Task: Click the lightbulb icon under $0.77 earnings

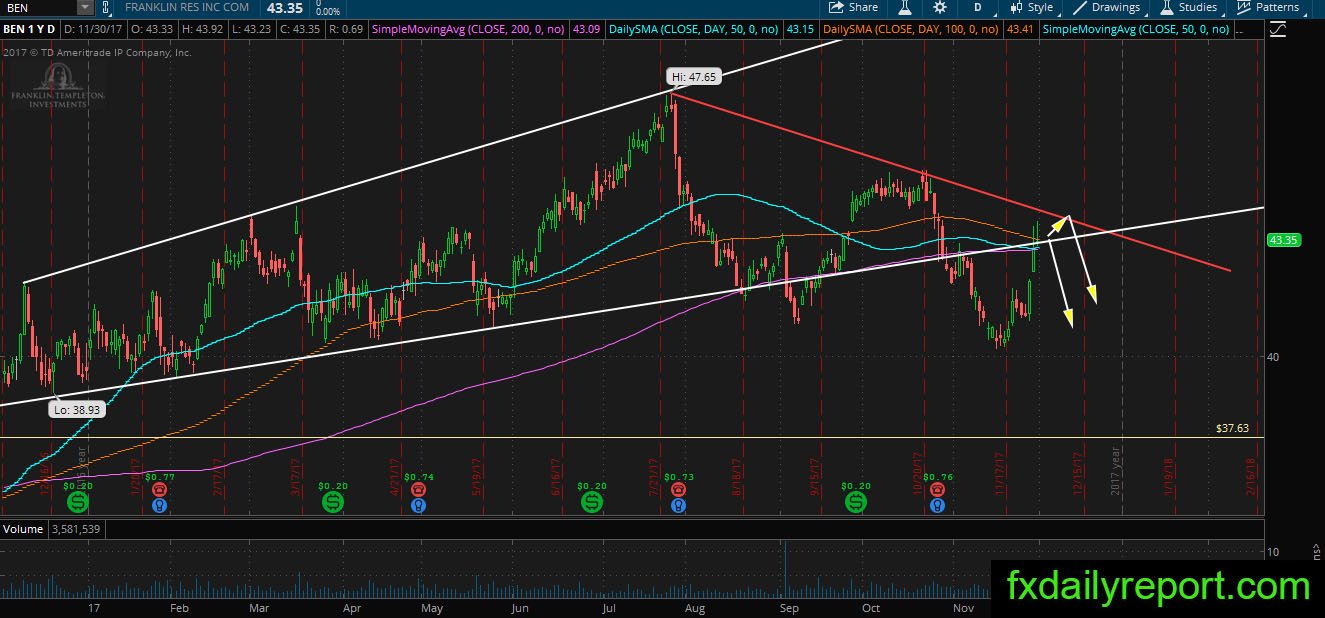Action: [x=160, y=506]
